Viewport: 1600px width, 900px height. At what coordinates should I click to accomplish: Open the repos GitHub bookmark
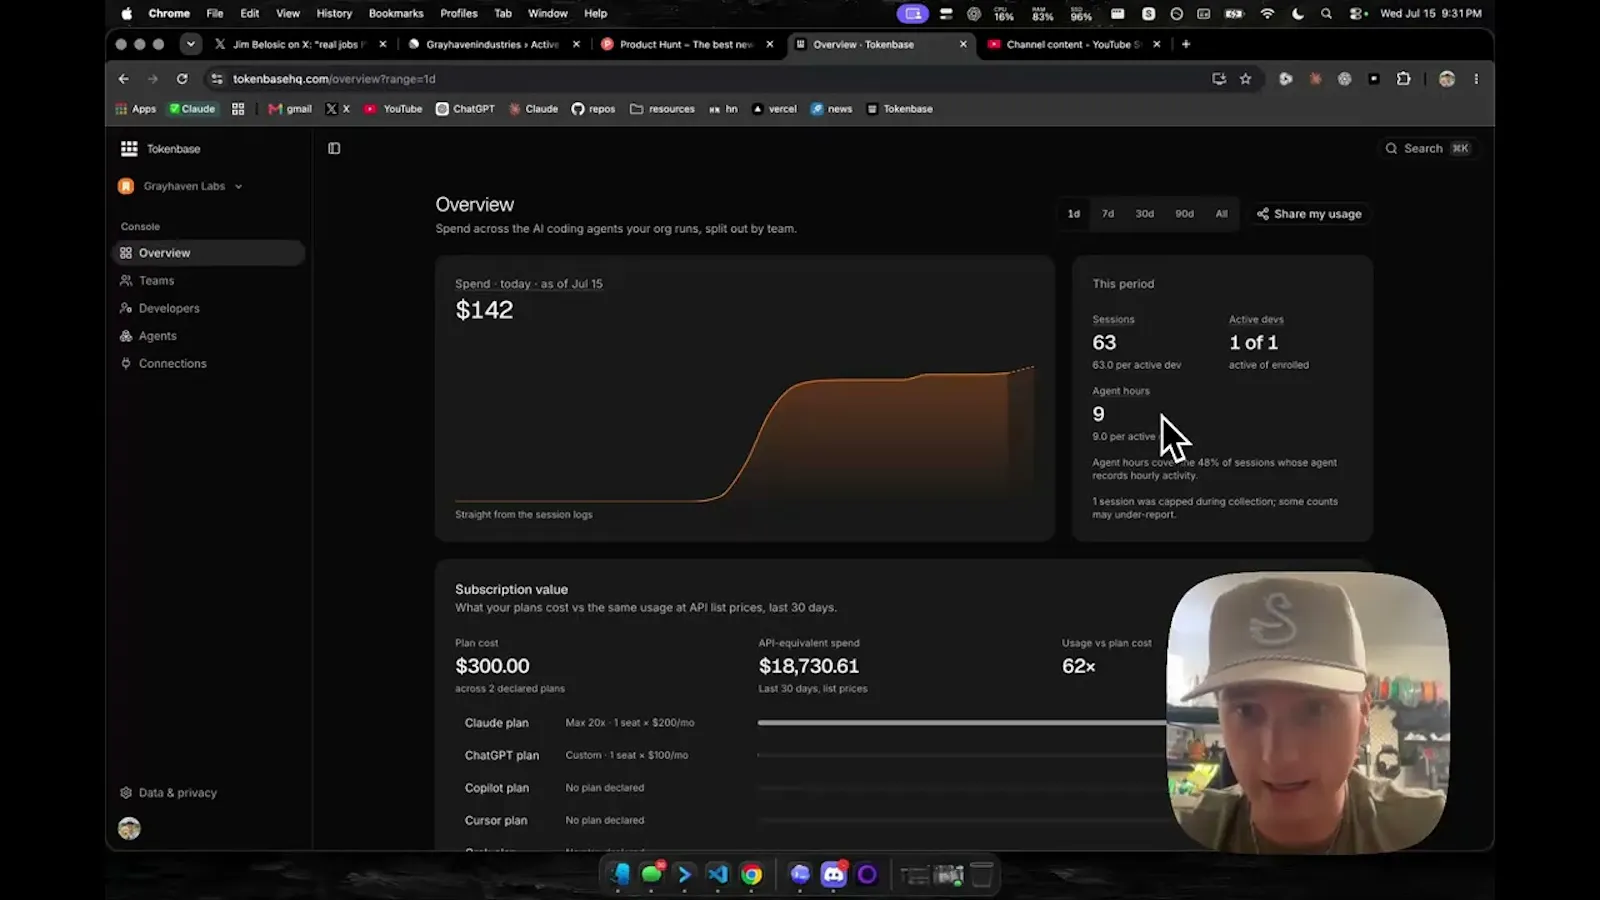(593, 109)
